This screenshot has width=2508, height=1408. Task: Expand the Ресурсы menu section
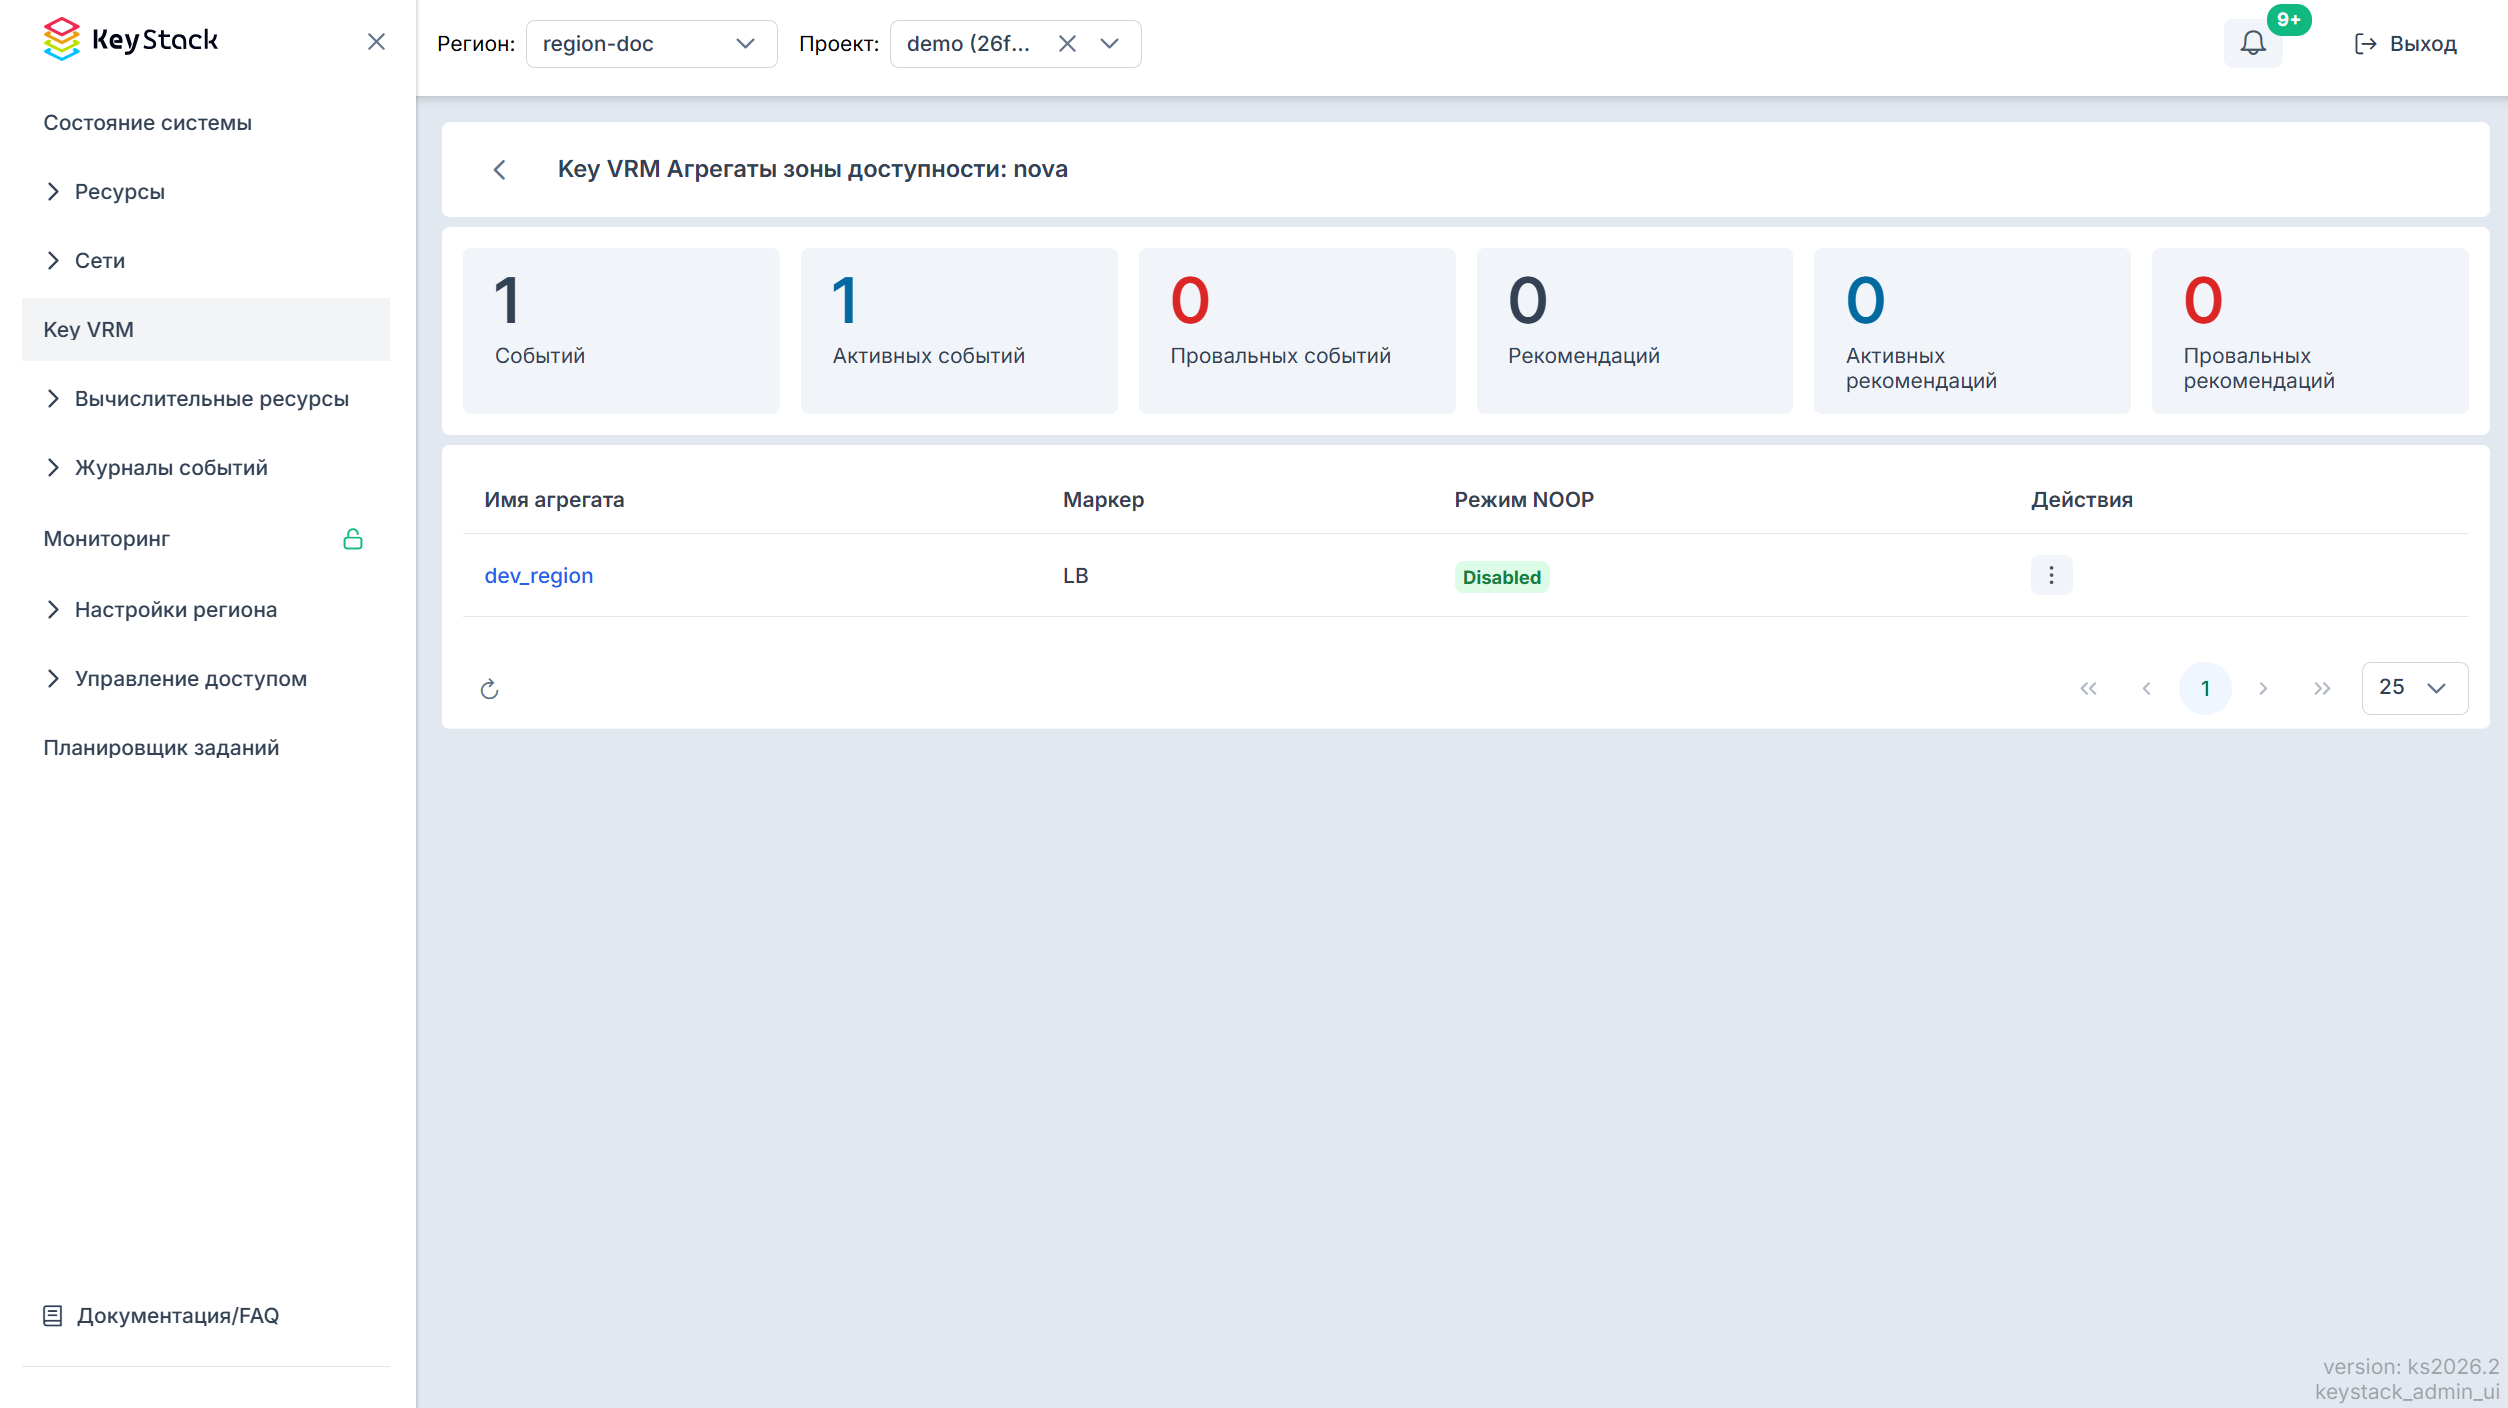tap(205, 191)
